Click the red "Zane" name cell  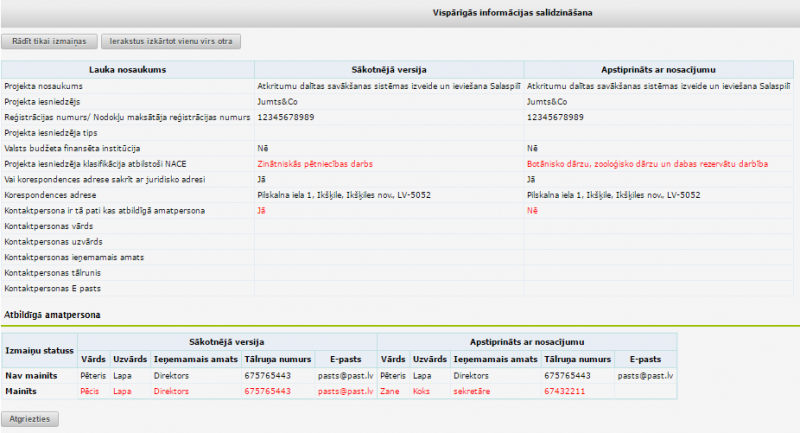click(x=390, y=392)
